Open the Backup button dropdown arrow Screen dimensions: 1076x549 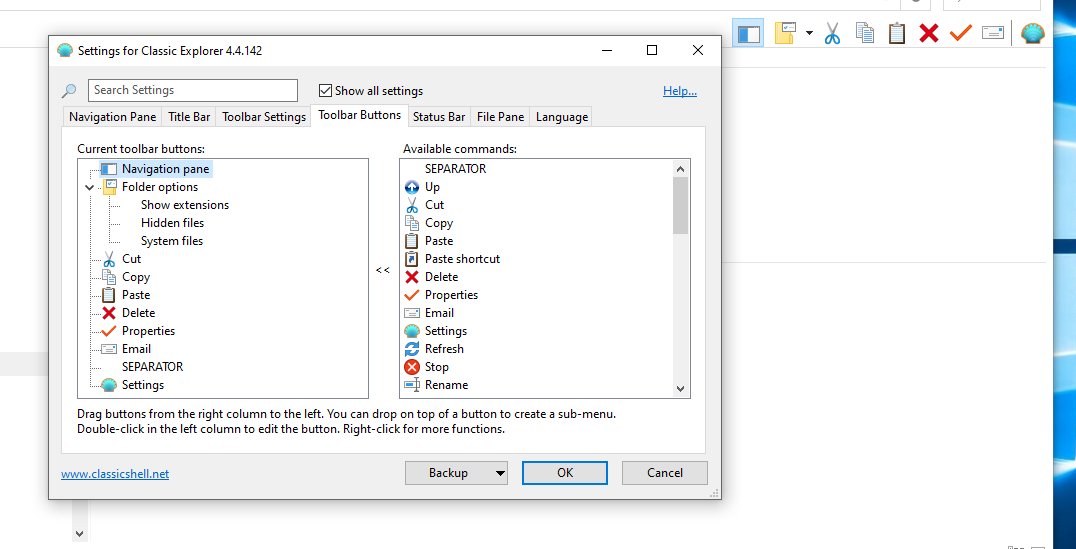pyautogui.click(x=500, y=473)
